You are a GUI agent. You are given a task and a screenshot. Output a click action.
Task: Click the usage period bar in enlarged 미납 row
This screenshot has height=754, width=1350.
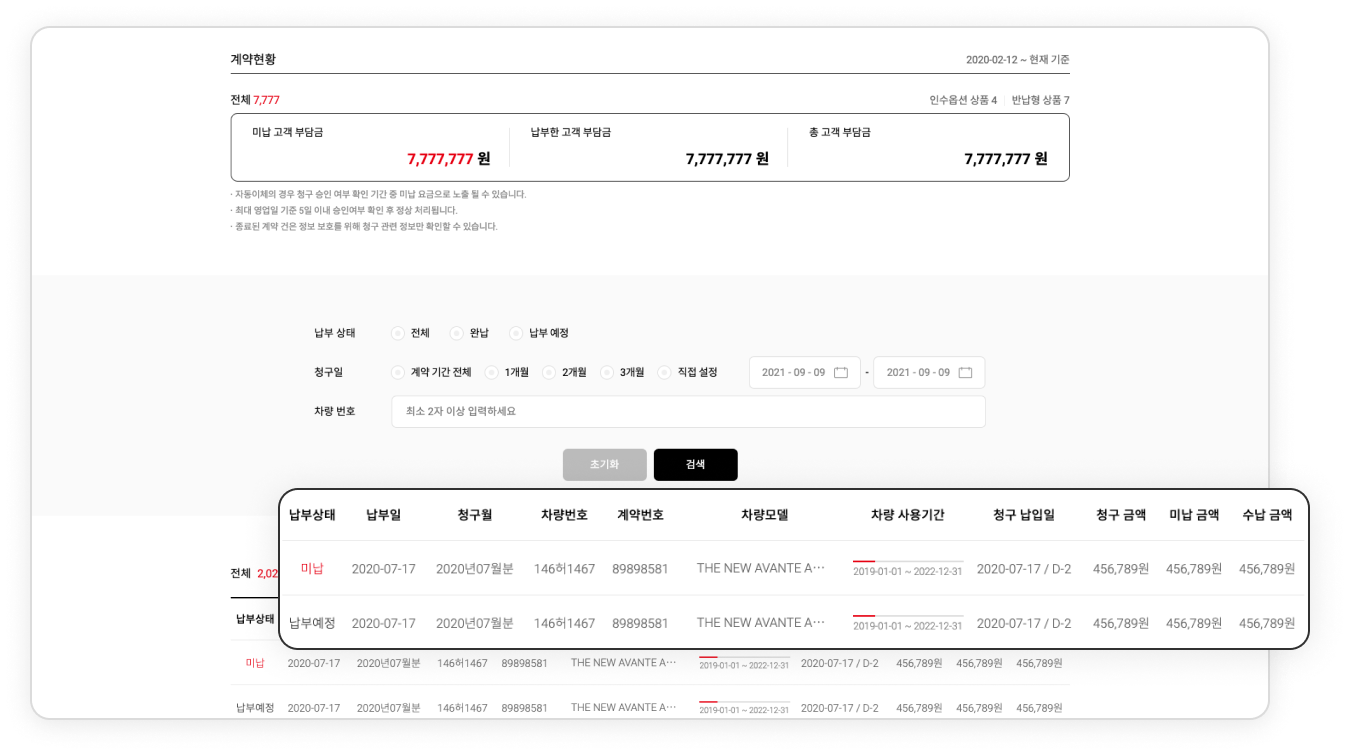908,562
